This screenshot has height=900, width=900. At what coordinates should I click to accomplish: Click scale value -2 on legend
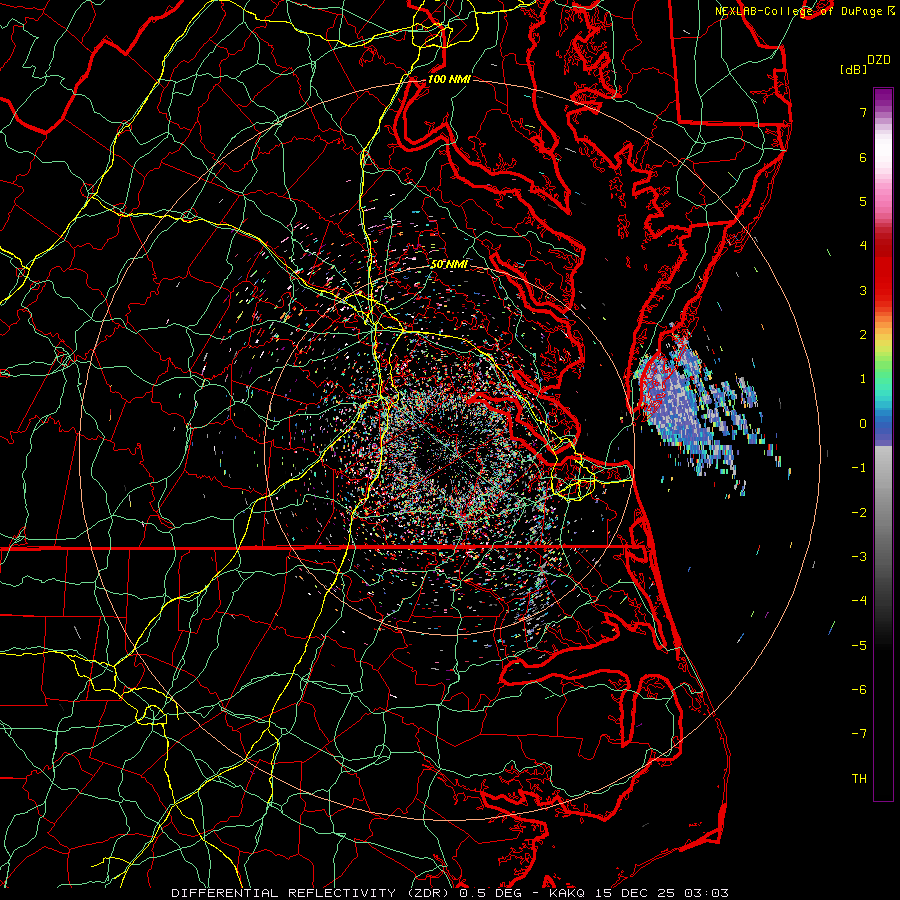(x=859, y=513)
